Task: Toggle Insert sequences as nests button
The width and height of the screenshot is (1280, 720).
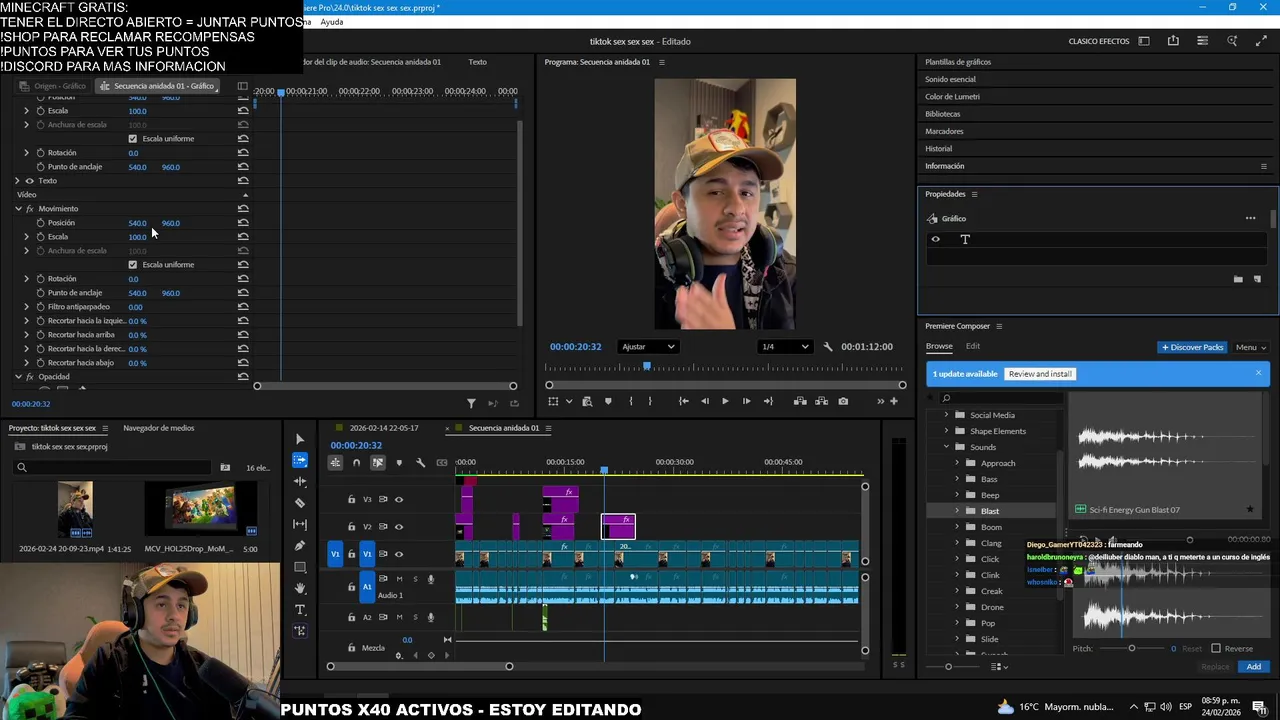Action: tap(335, 463)
